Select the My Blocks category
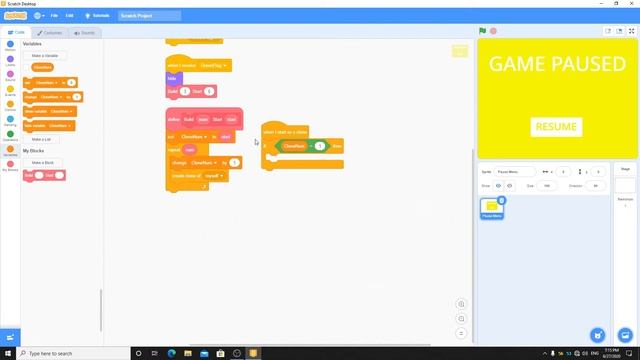 [10, 166]
